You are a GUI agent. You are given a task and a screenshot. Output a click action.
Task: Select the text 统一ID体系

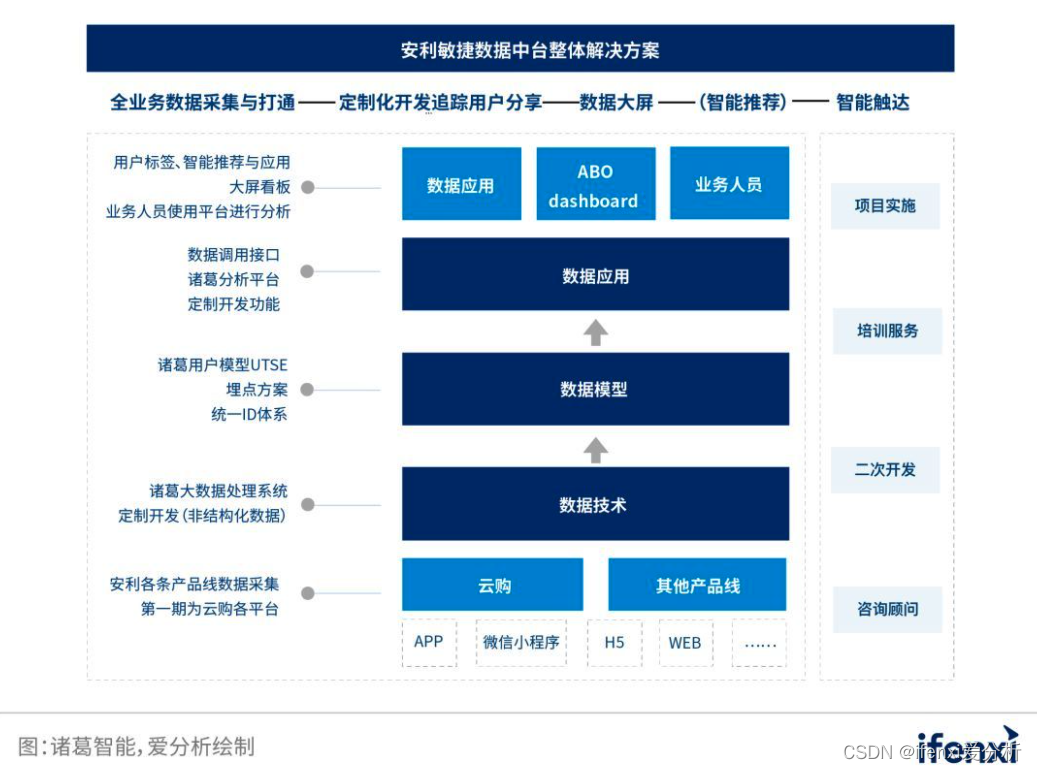coord(249,415)
